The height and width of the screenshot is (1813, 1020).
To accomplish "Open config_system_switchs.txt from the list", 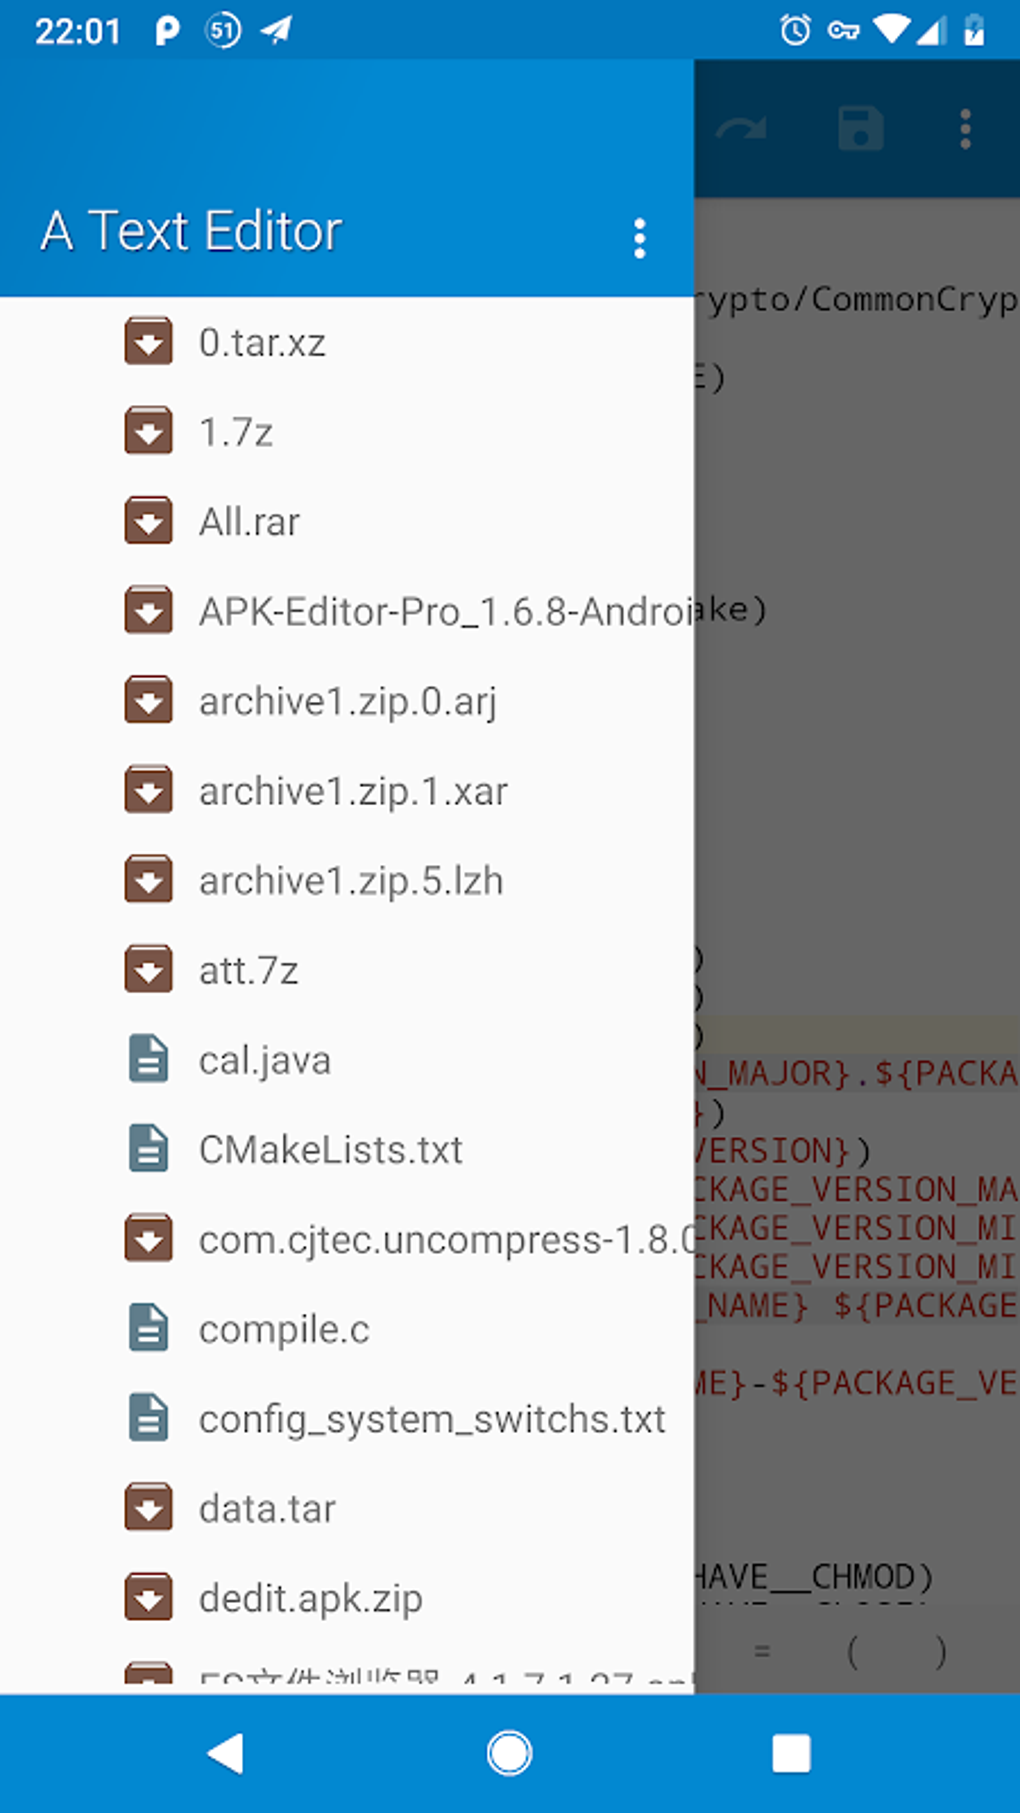I will (x=432, y=1418).
